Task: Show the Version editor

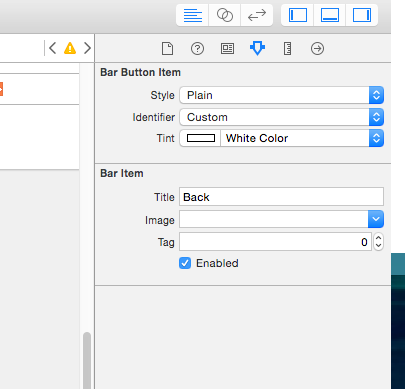Action: click(257, 15)
